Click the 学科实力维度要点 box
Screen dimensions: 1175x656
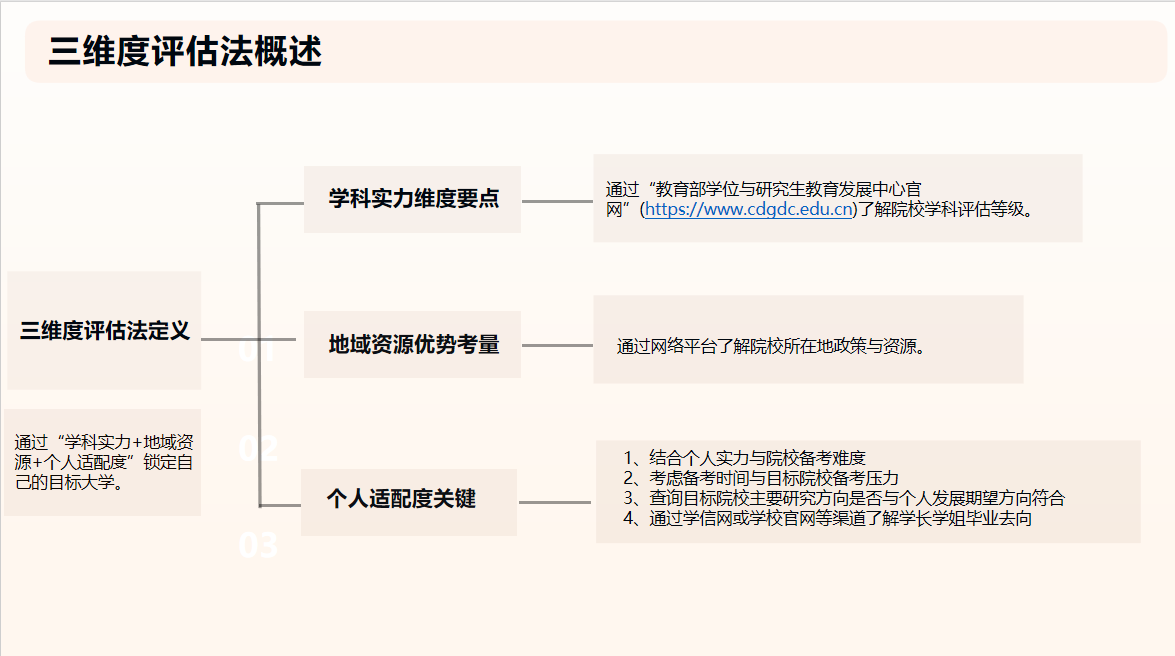[413, 199]
